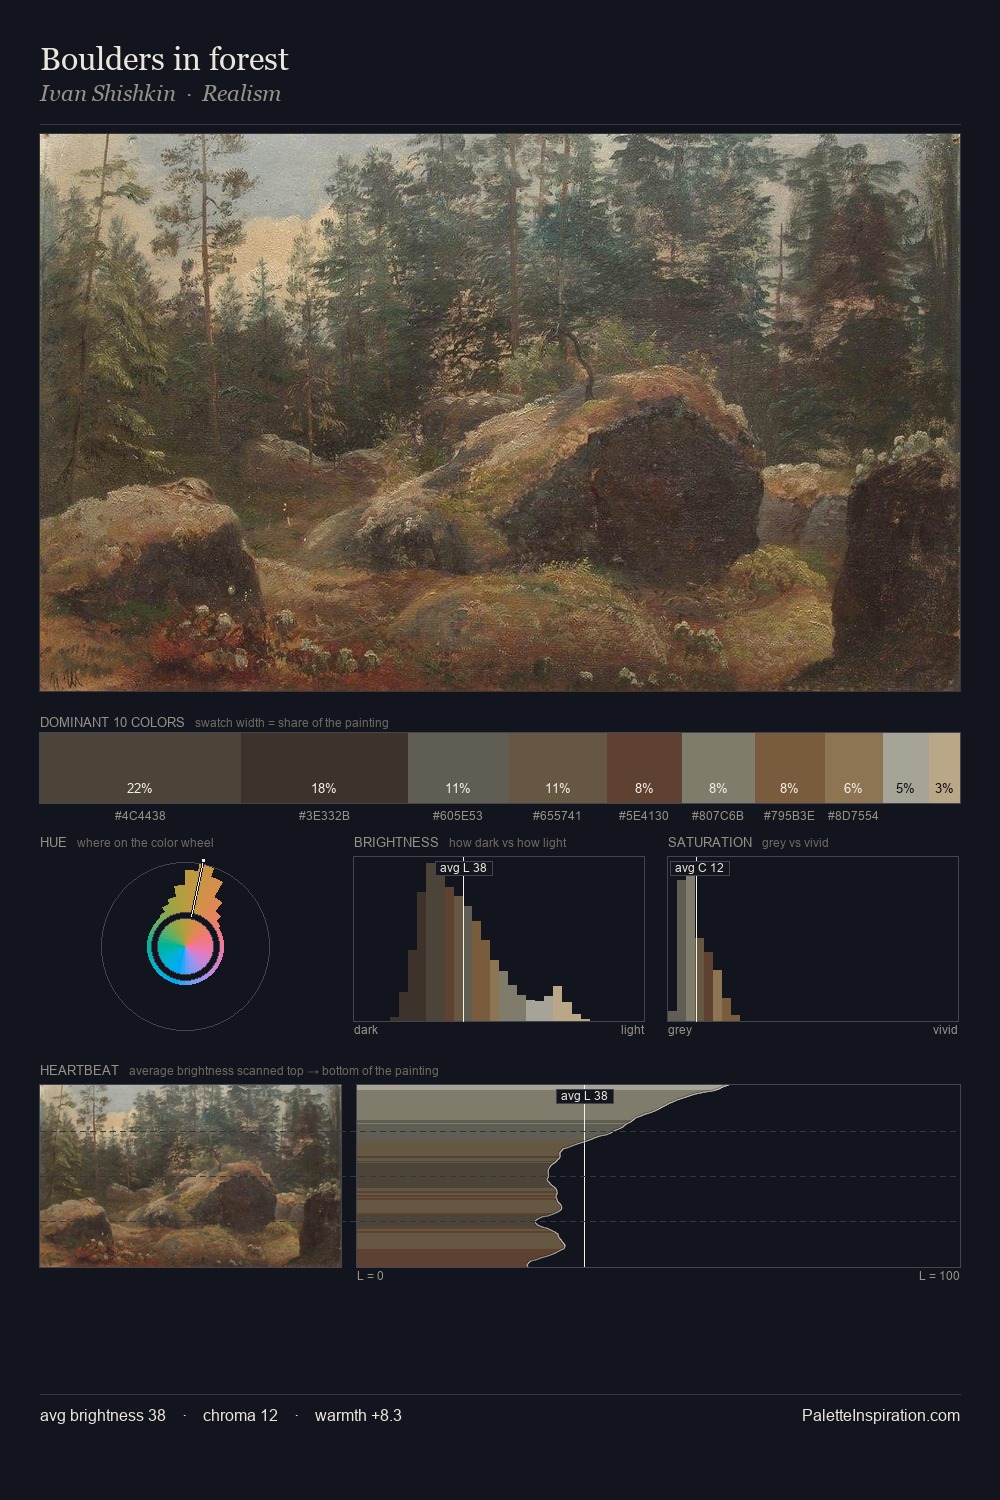The height and width of the screenshot is (1500, 1000).
Task: Click the warmth +8.3 footer stat
Action: pyautogui.click(x=358, y=1415)
